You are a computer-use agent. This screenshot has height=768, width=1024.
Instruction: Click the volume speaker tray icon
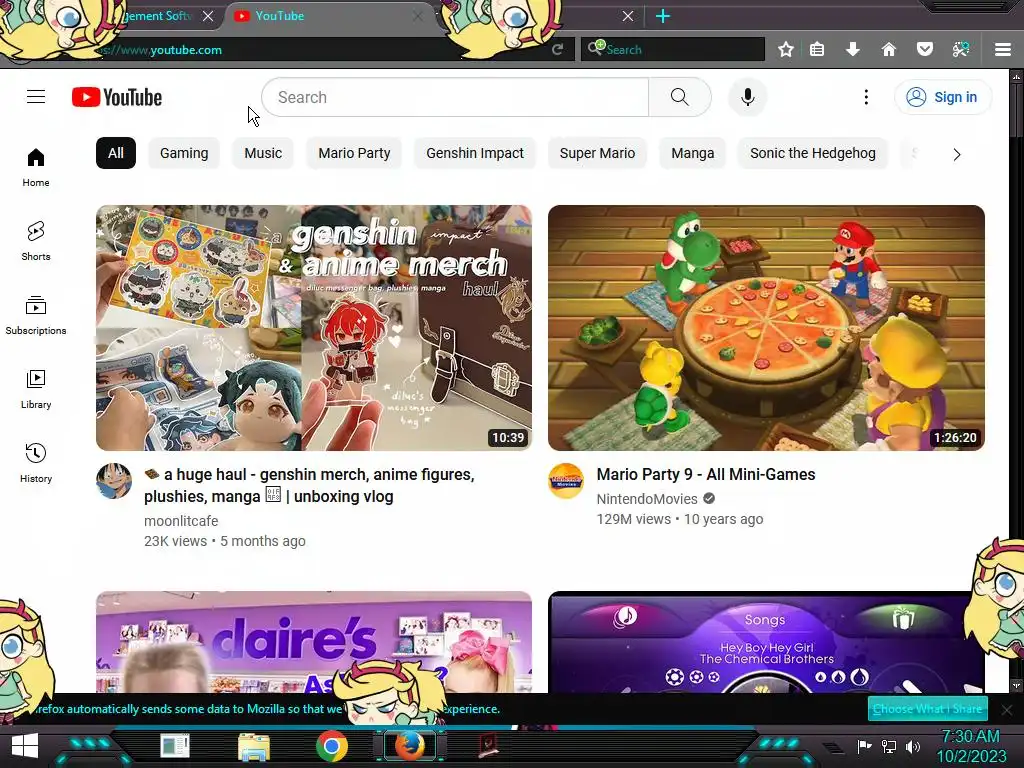coord(913,746)
